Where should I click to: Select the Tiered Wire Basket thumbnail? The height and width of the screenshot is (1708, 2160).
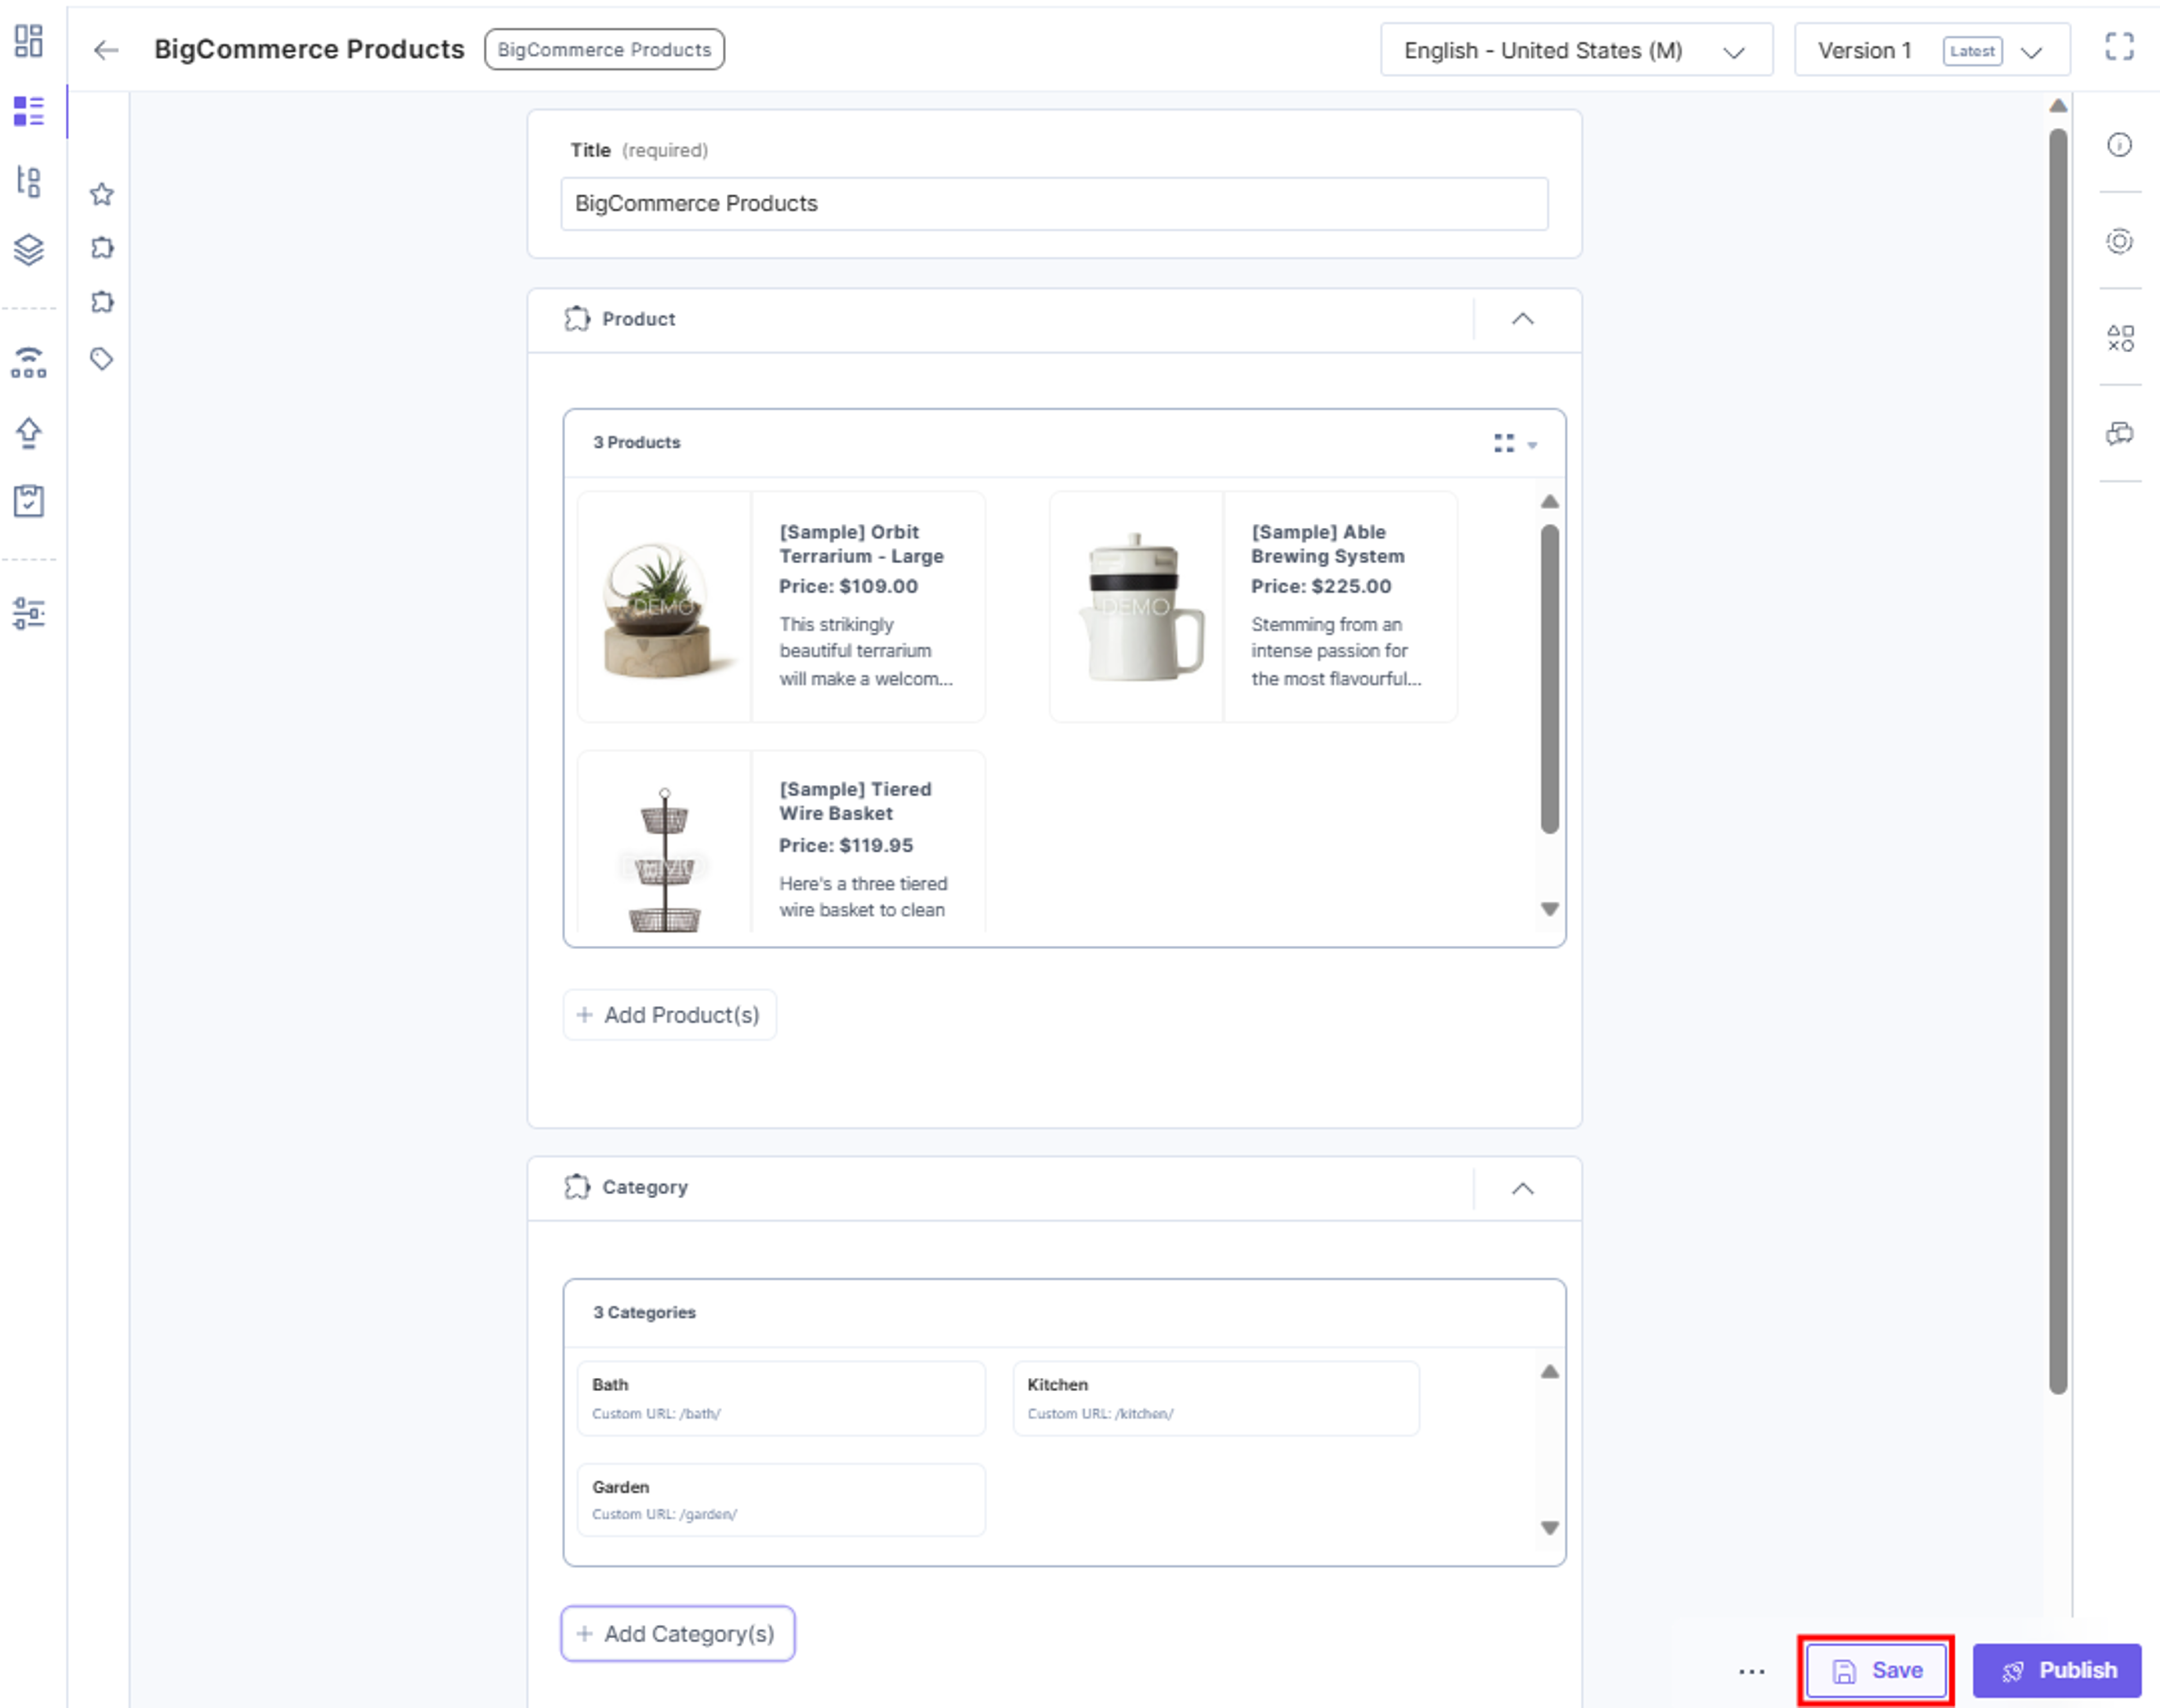pos(664,860)
